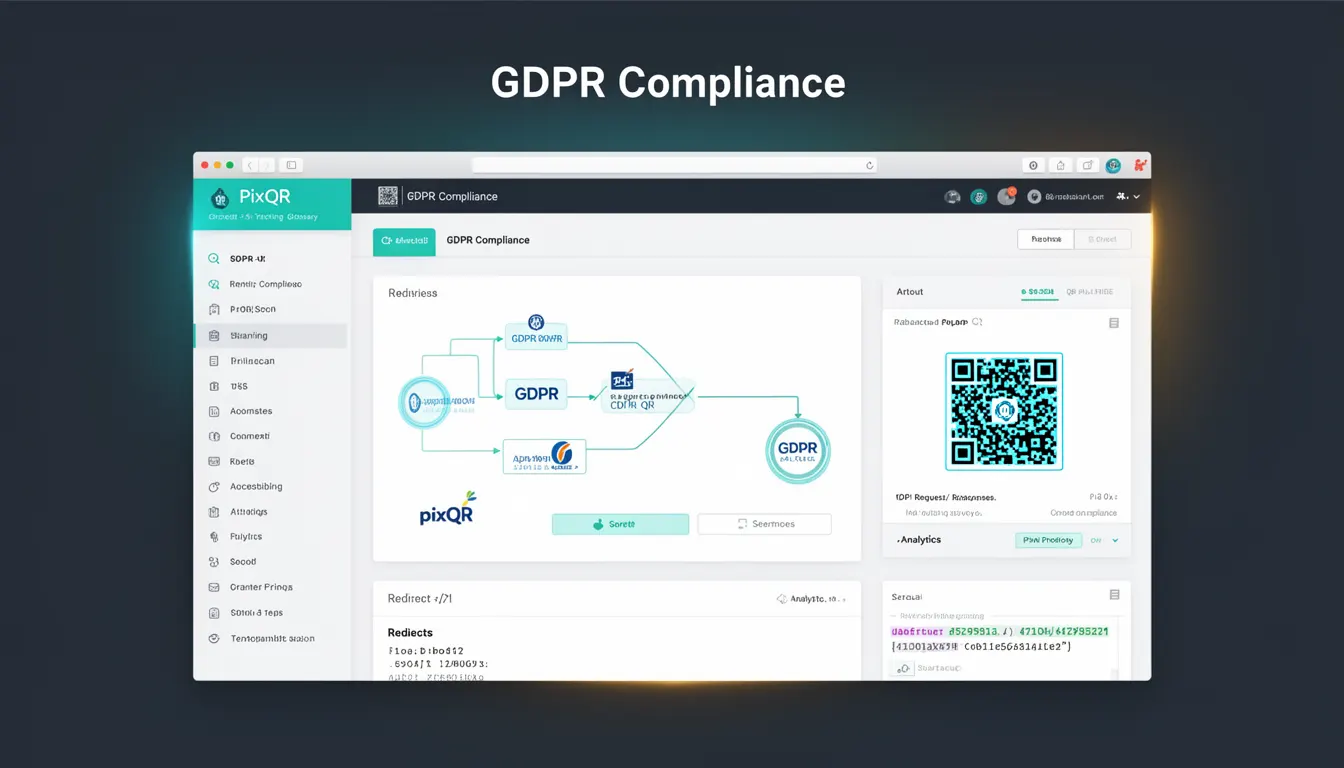The image size is (1344, 768).
Task: Open the GDPR Compliance tab
Action: coord(488,240)
